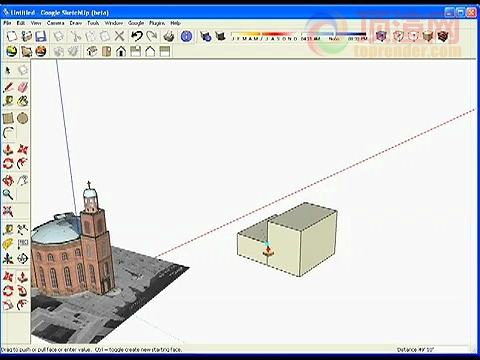Expand the Tools menu
The image size is (480, 360).
tap(93, 23)
